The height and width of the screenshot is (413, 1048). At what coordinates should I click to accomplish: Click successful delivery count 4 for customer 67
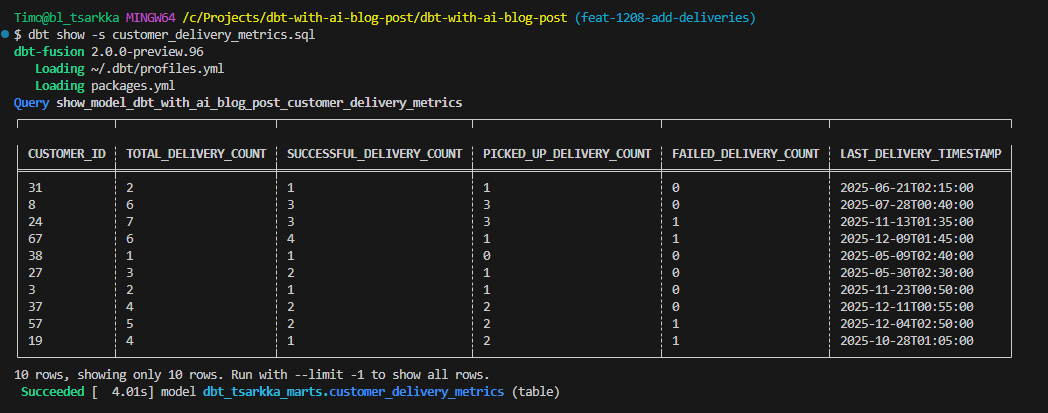[x=291, y=239]
